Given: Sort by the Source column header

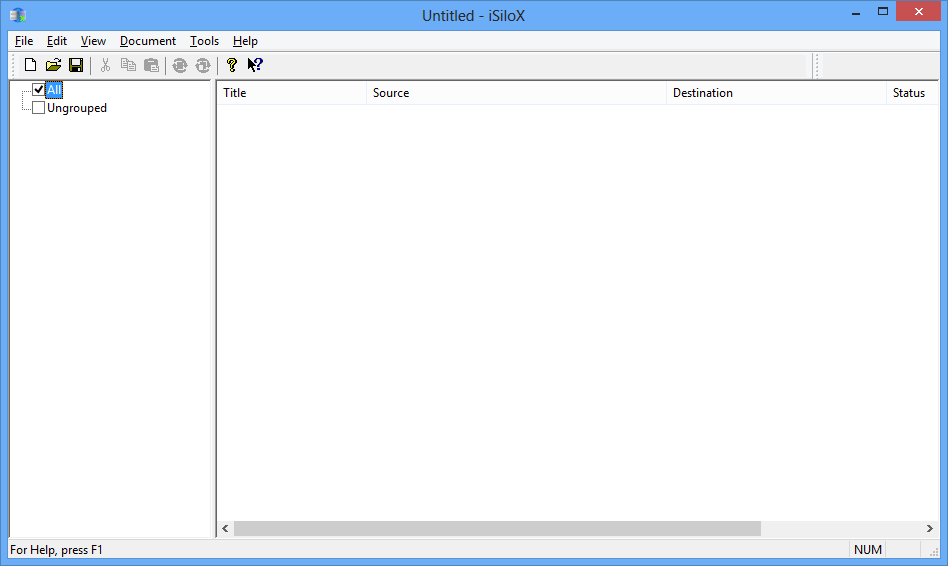Looking at the screenshot, I should [516, 93].
